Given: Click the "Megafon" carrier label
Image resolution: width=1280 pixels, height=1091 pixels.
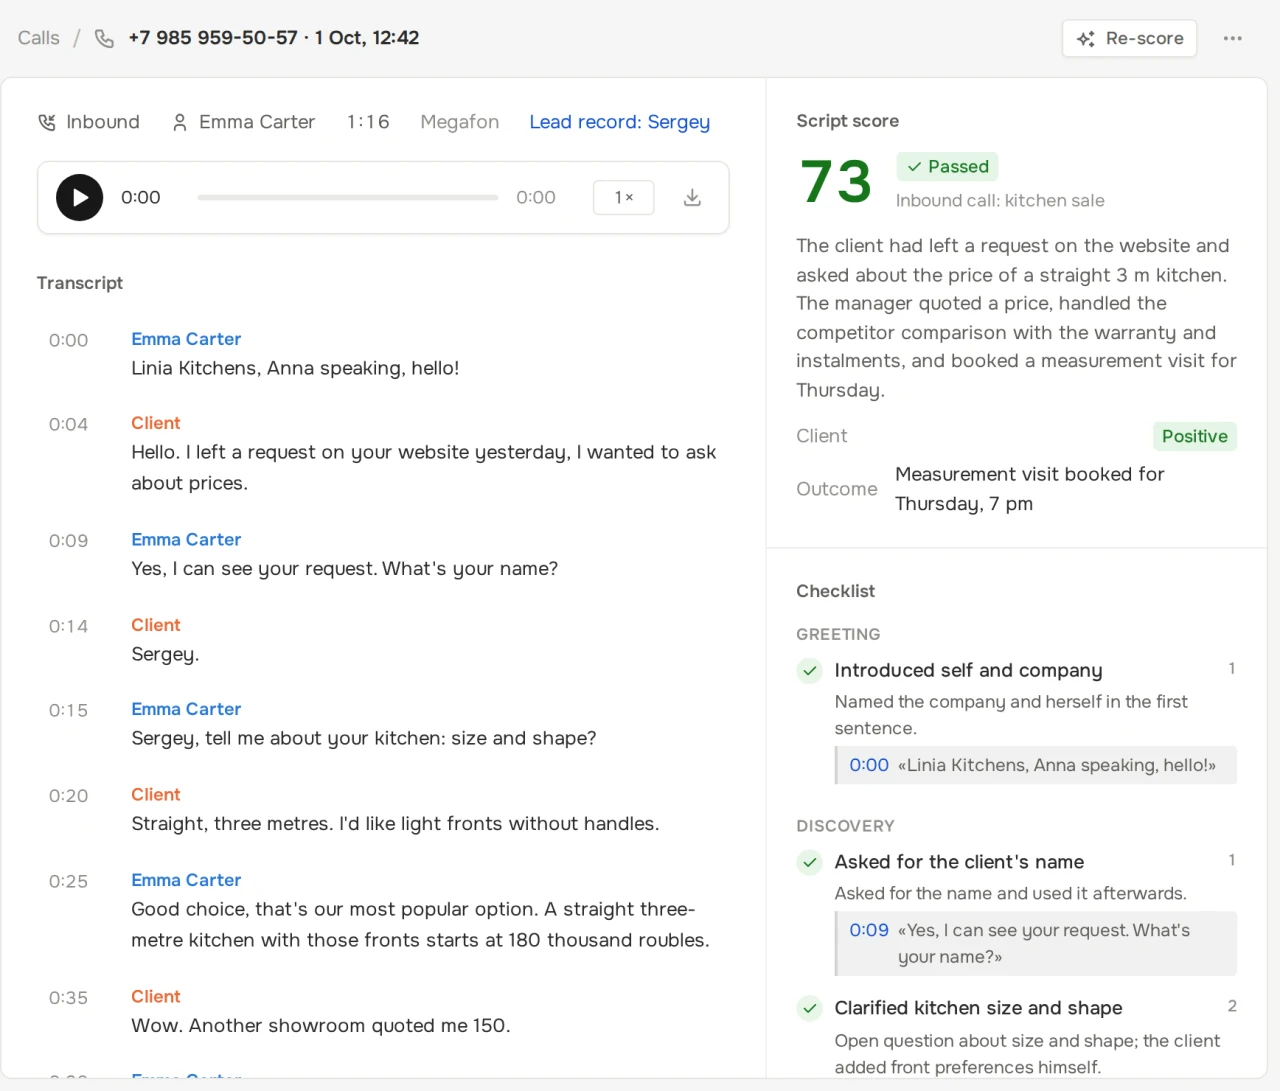Looking at the screenshot, I should click(460, 122).
